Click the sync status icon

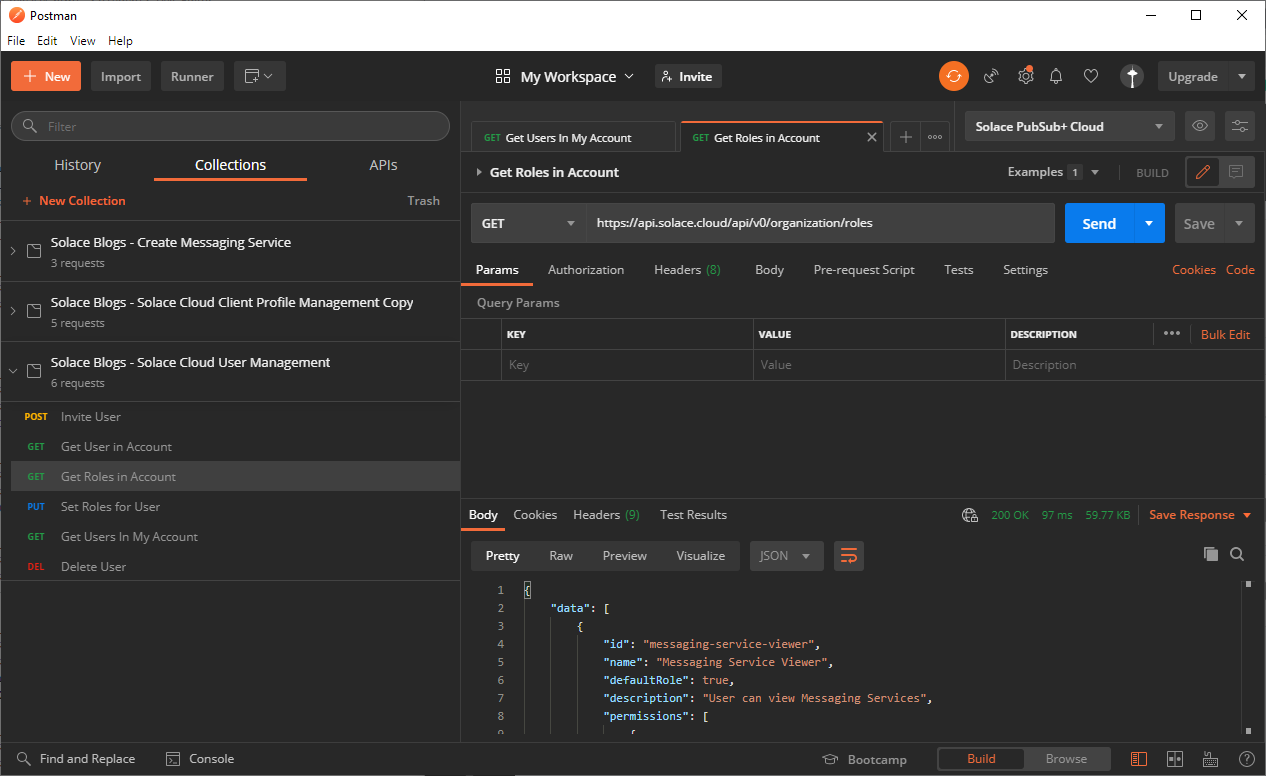click(953, 76)
